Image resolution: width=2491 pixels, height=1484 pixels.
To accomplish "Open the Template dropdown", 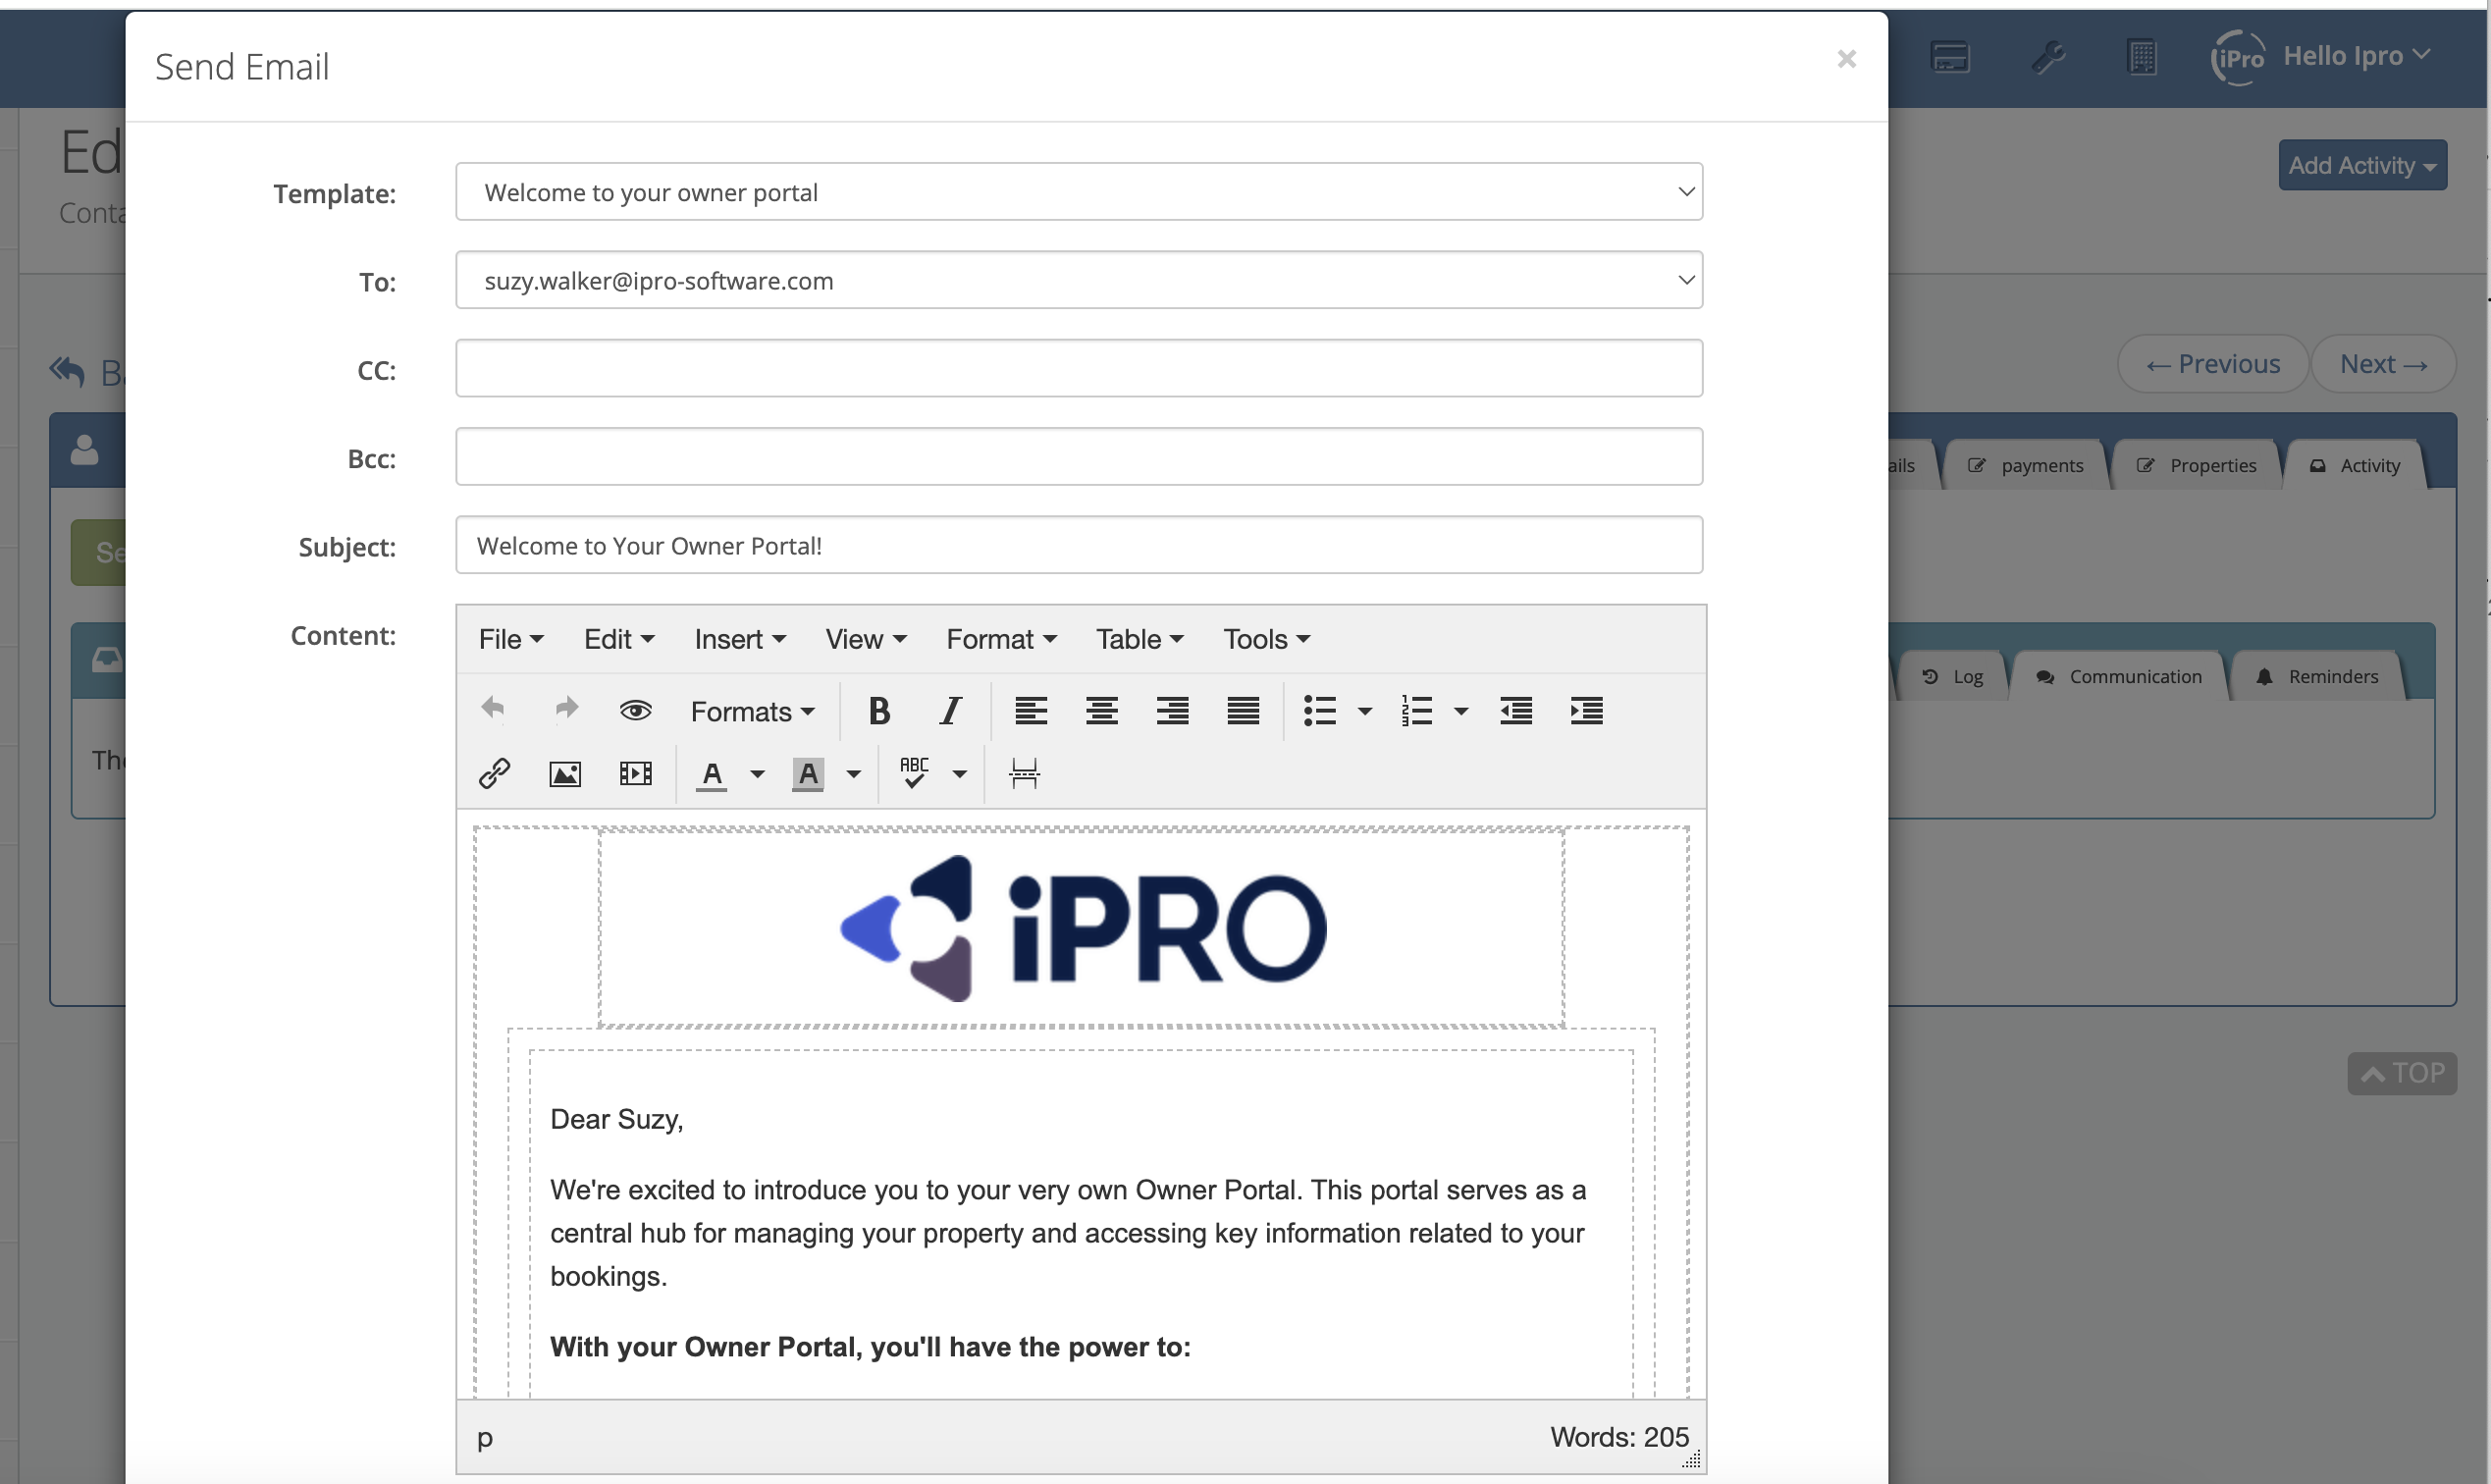I will pos(1078,192).
